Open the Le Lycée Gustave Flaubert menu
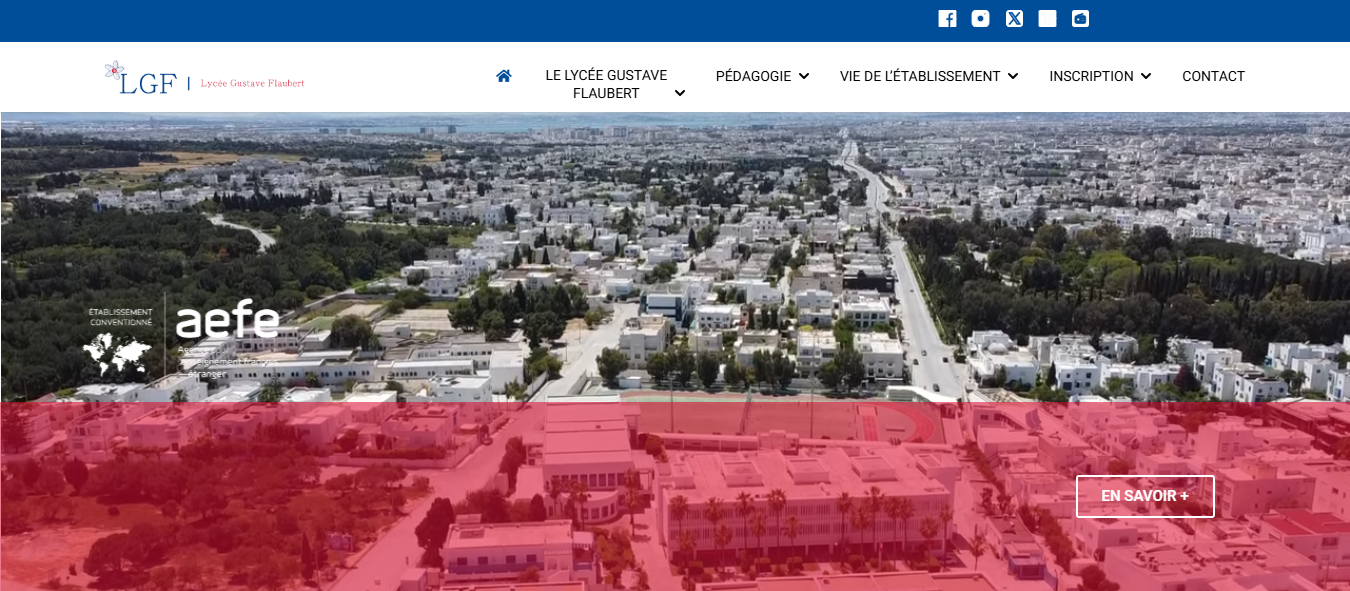The image size is (1350, 591). (x=606, y=84)
